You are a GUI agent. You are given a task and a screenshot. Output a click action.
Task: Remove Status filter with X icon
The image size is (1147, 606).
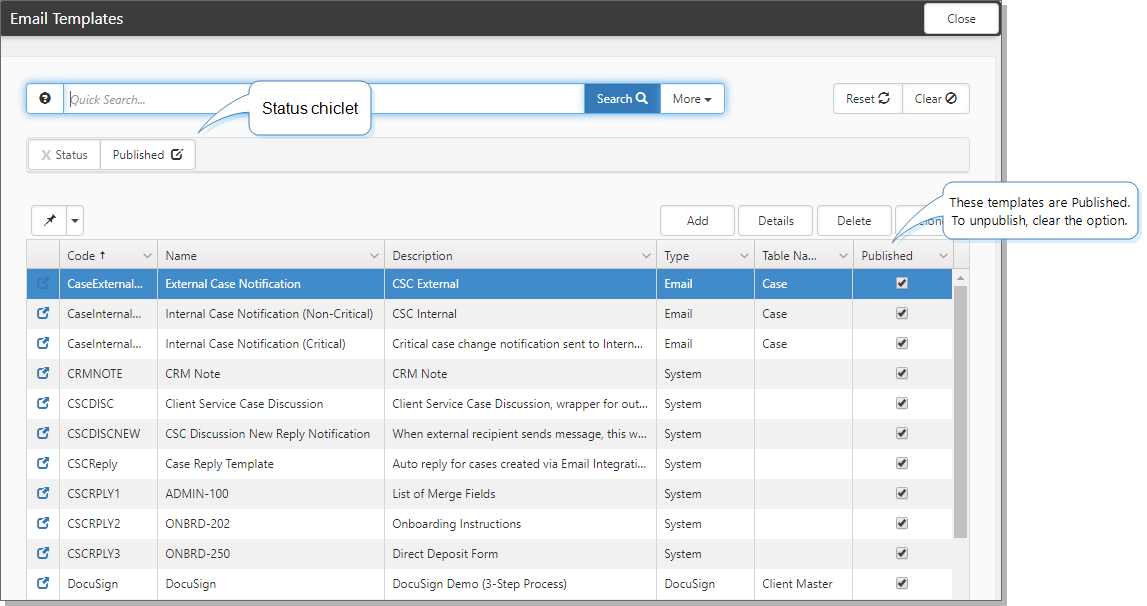46,155
